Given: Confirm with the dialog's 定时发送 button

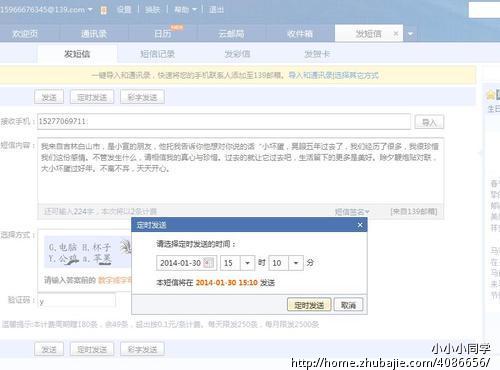Looking at the screenshot, I should tap(309, 305).
